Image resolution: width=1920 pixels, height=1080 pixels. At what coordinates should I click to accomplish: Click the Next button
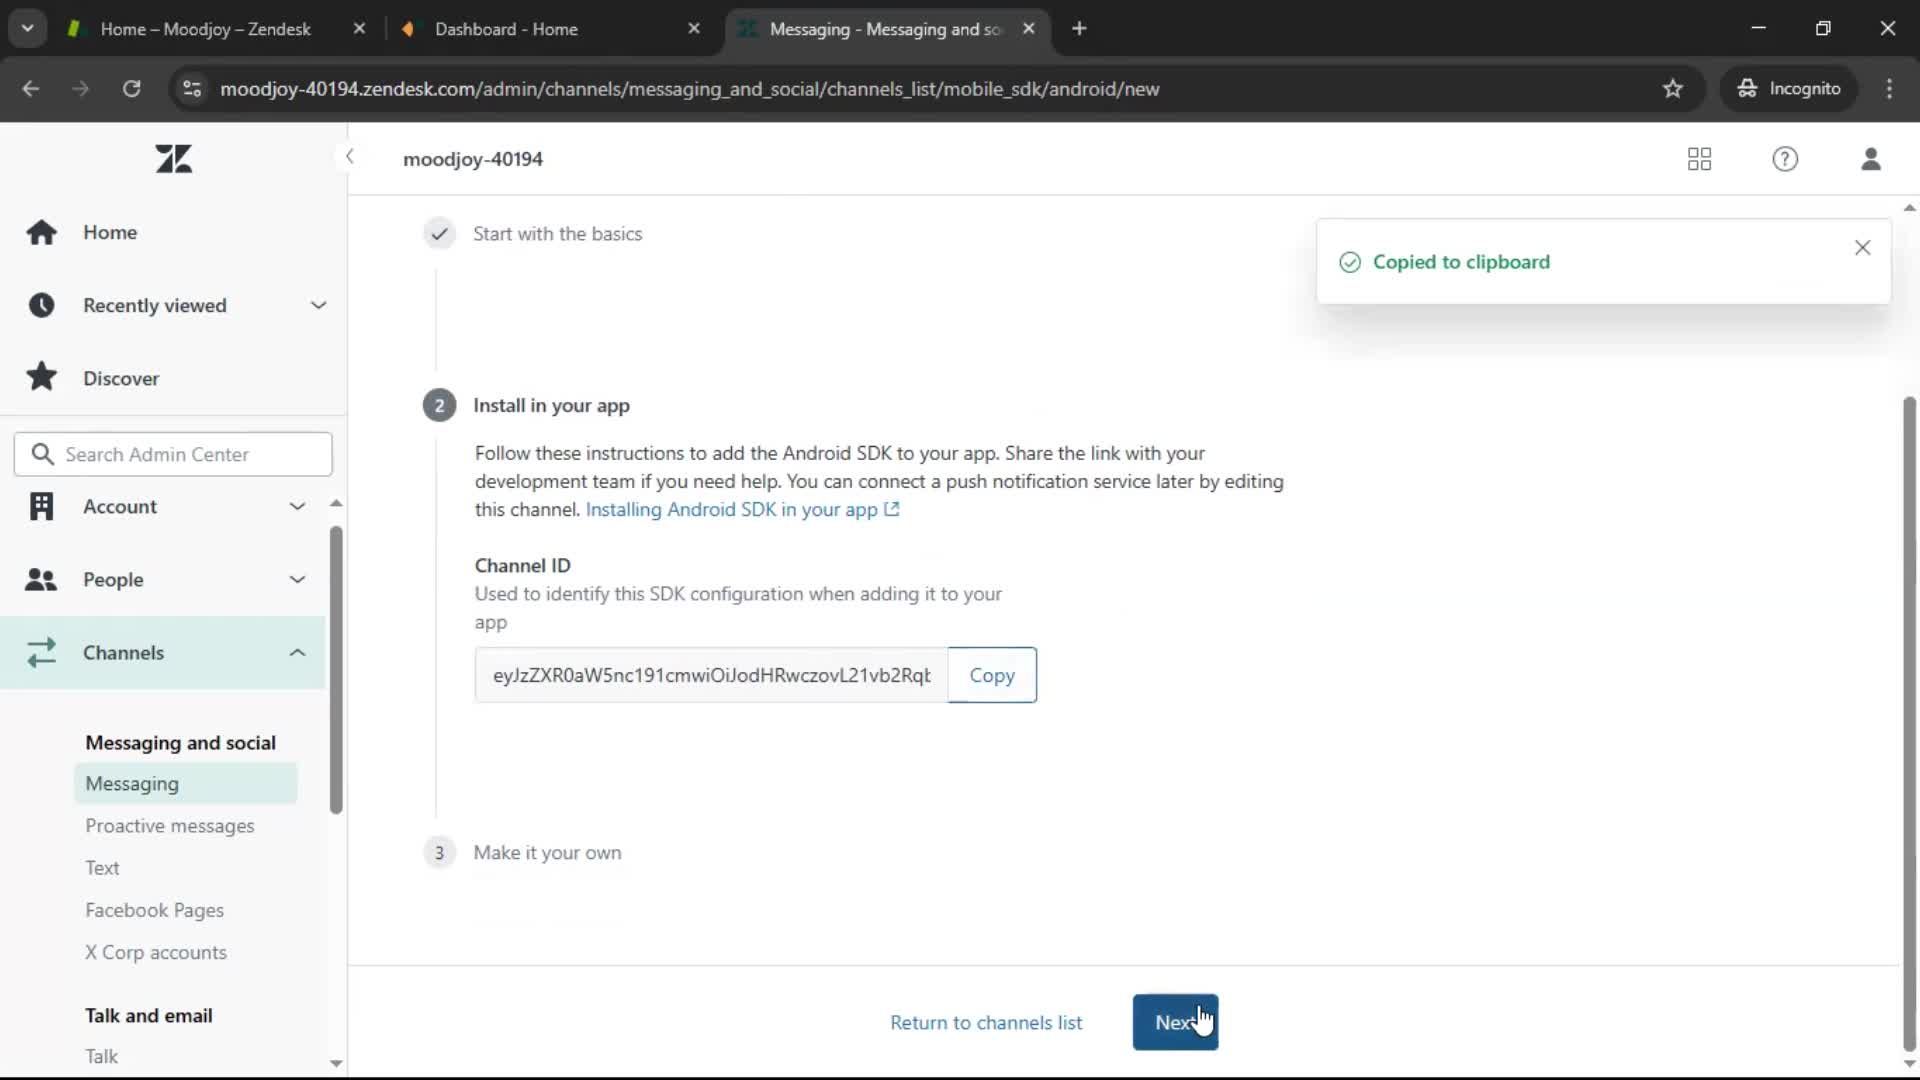coord(1175,1022)
